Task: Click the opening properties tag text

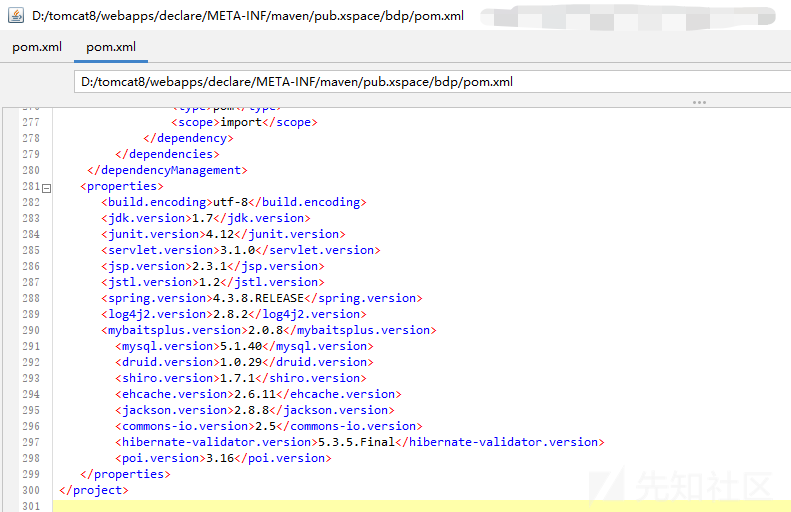Action: pos(121,186)
